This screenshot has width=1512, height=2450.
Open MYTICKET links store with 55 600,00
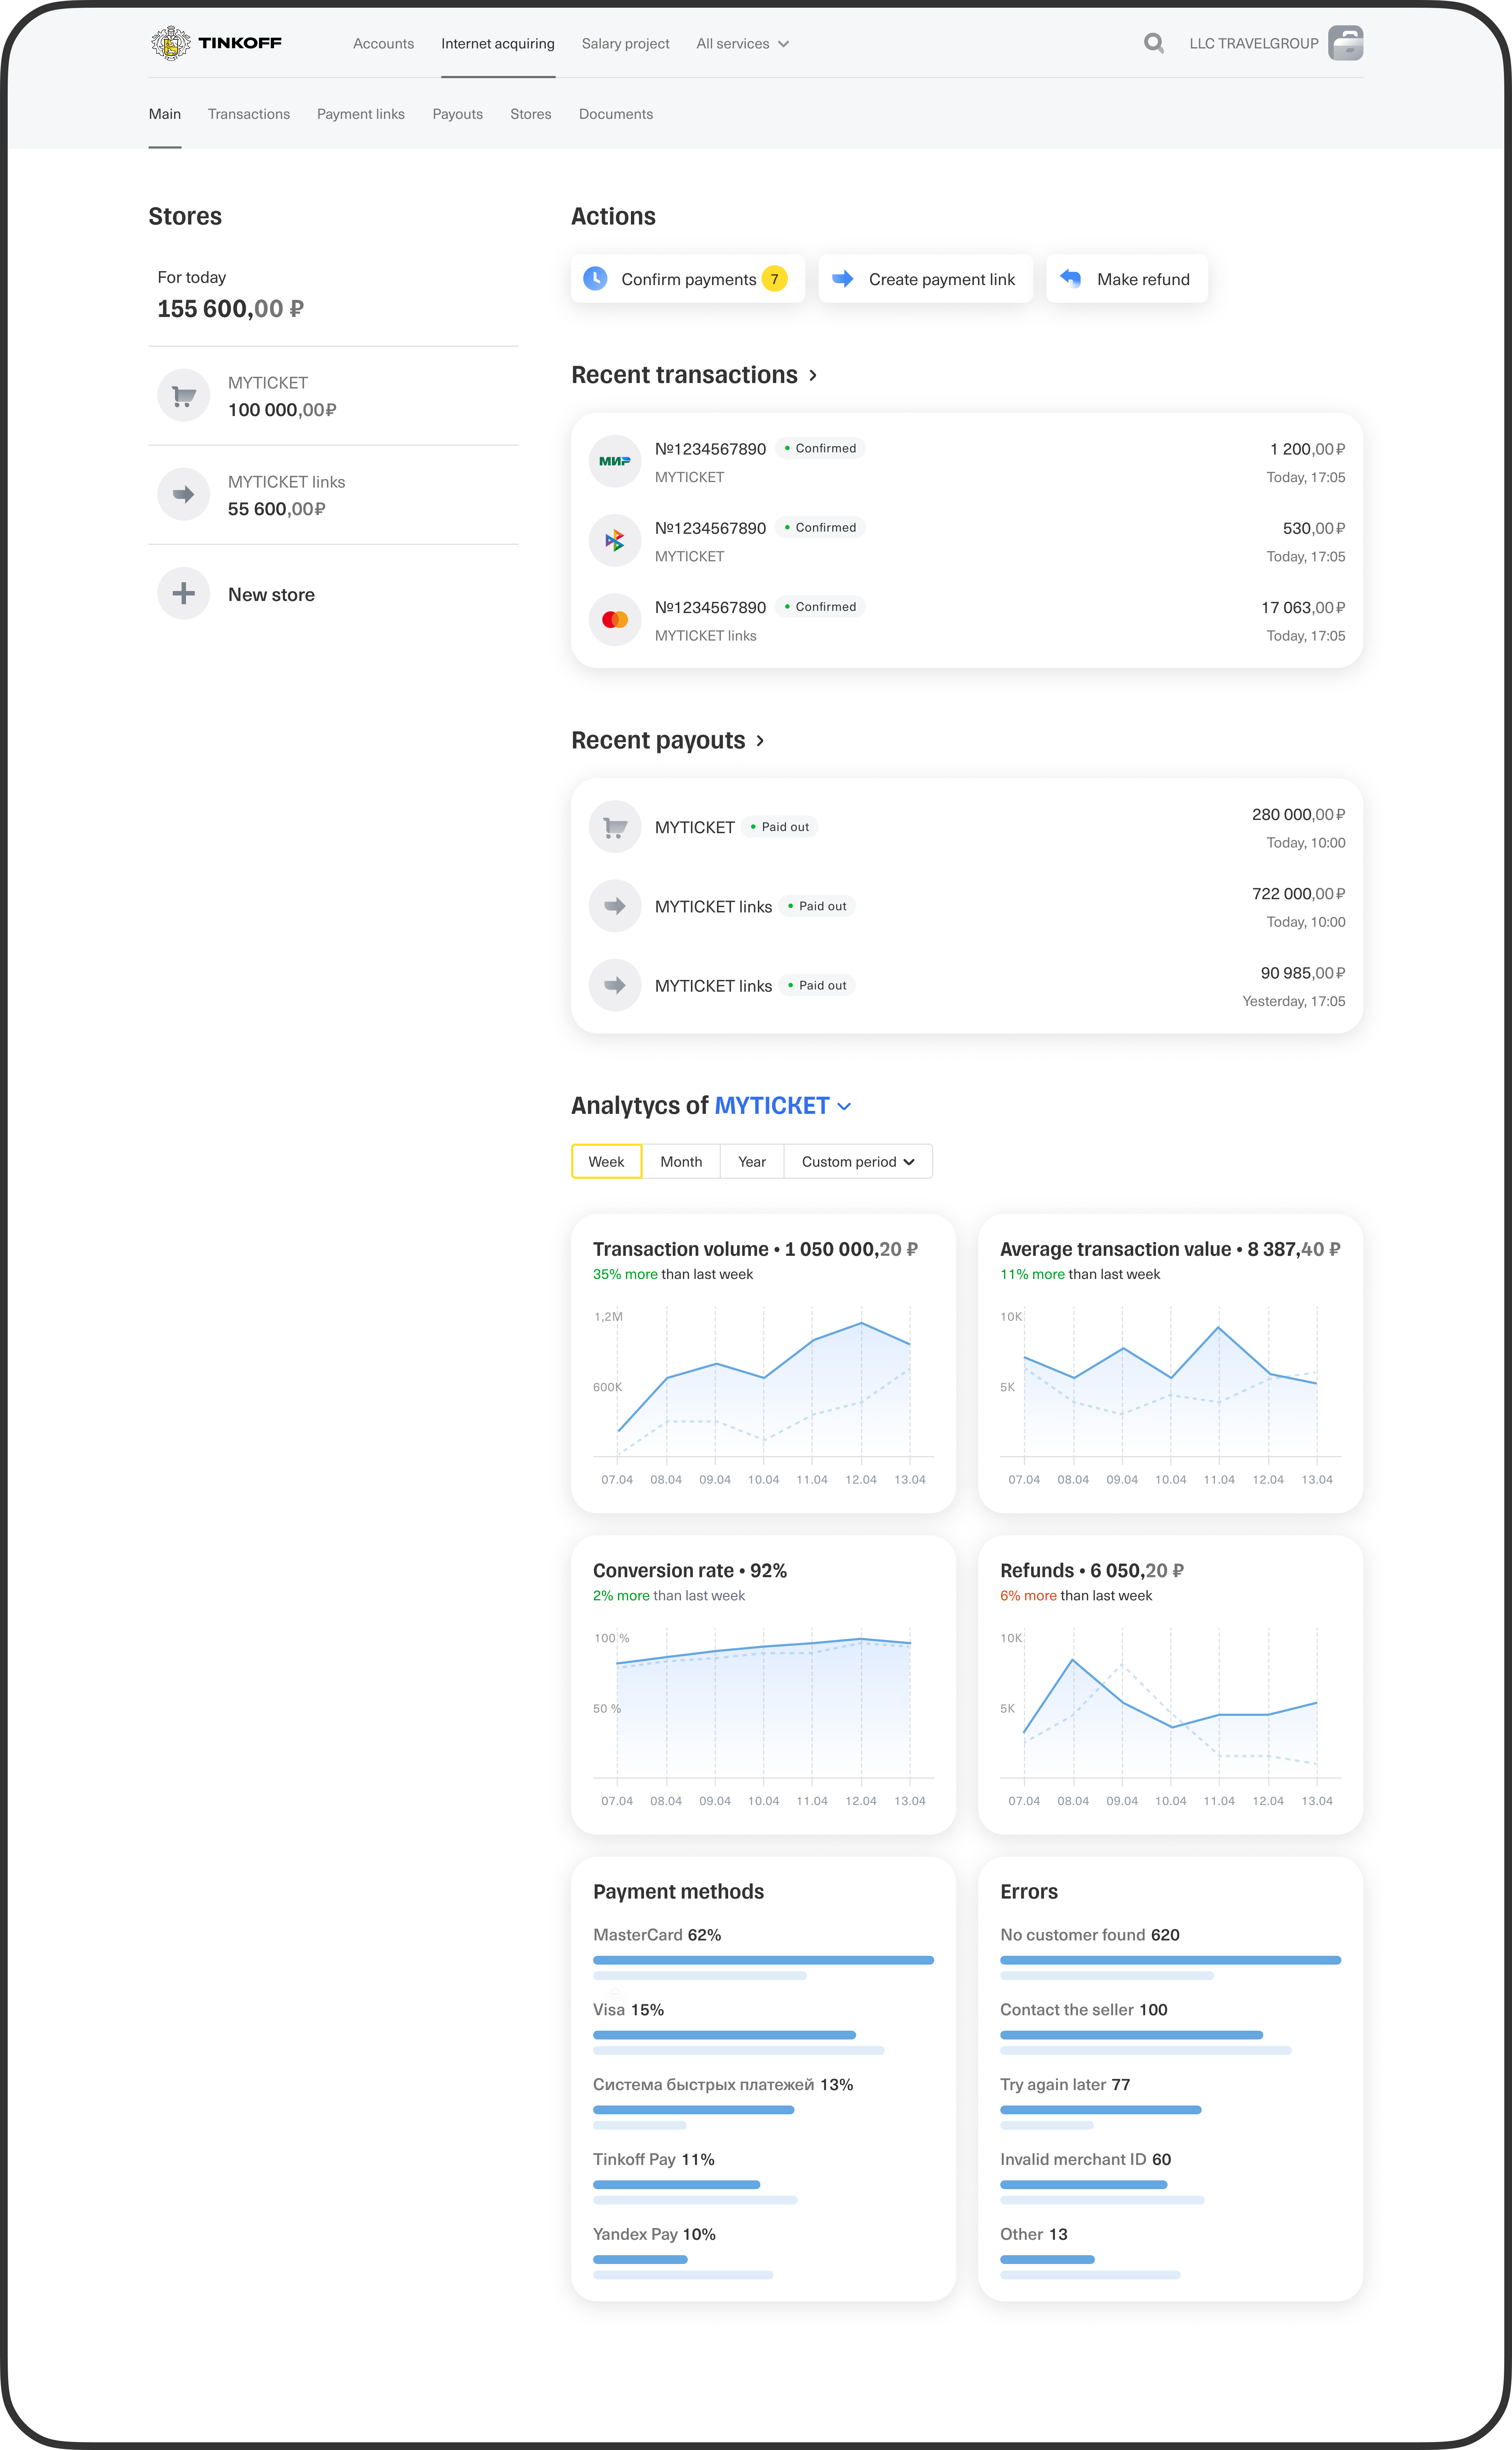[333, 494]
